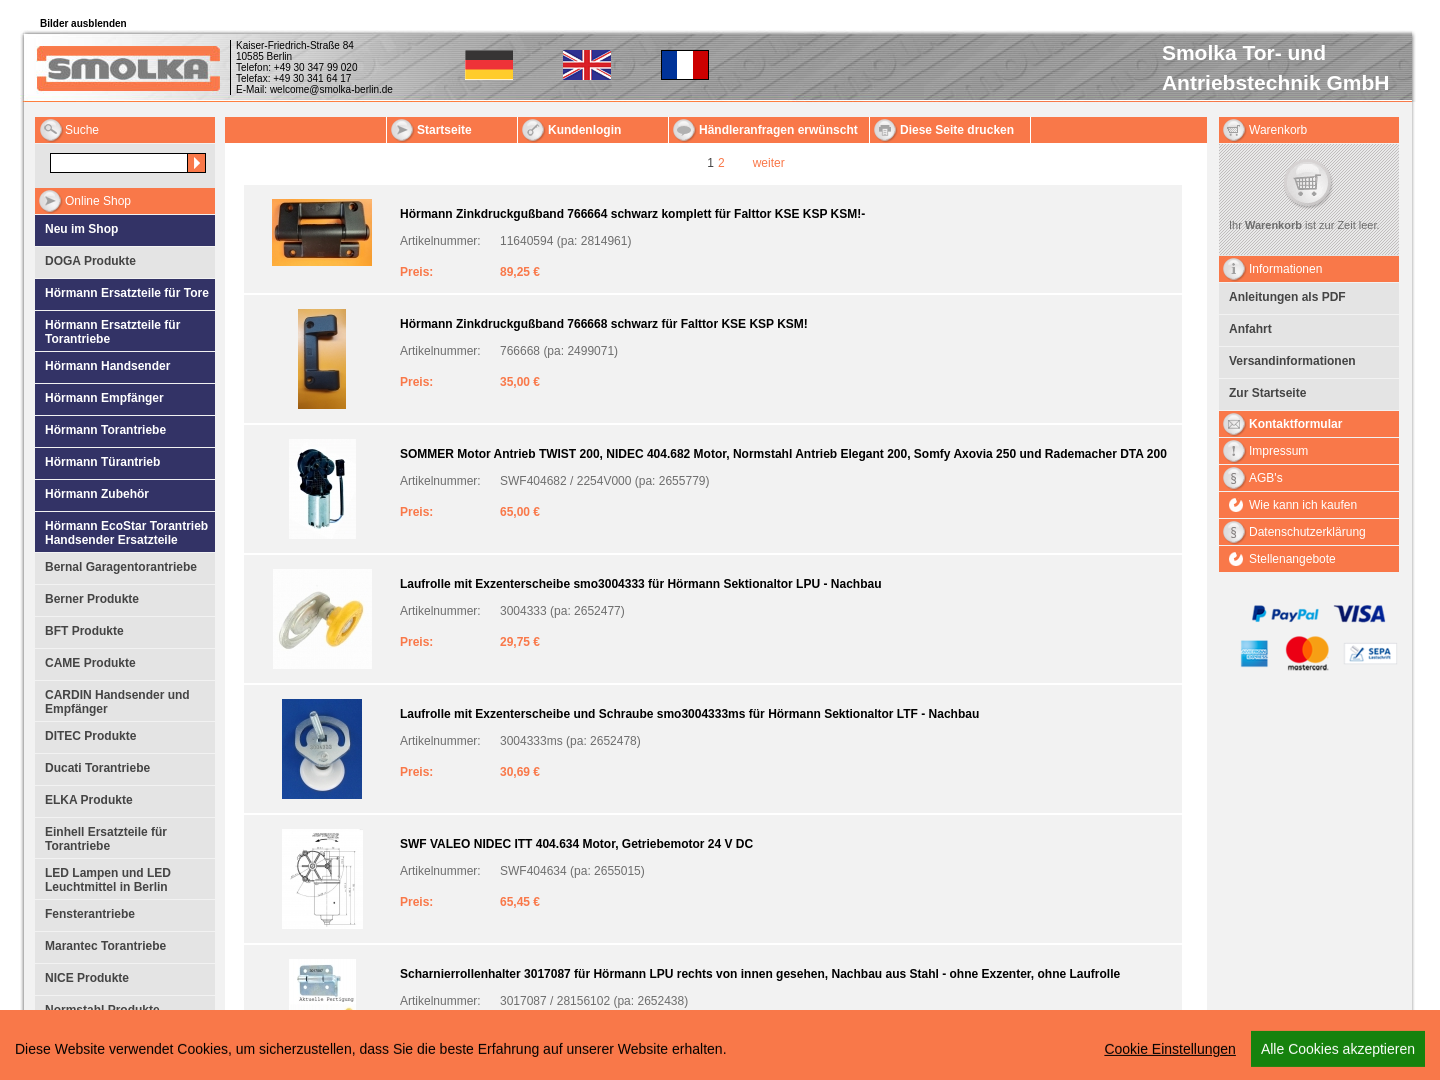
Task: Open ELKA Produkte category
Action: [x=125, y=801]
